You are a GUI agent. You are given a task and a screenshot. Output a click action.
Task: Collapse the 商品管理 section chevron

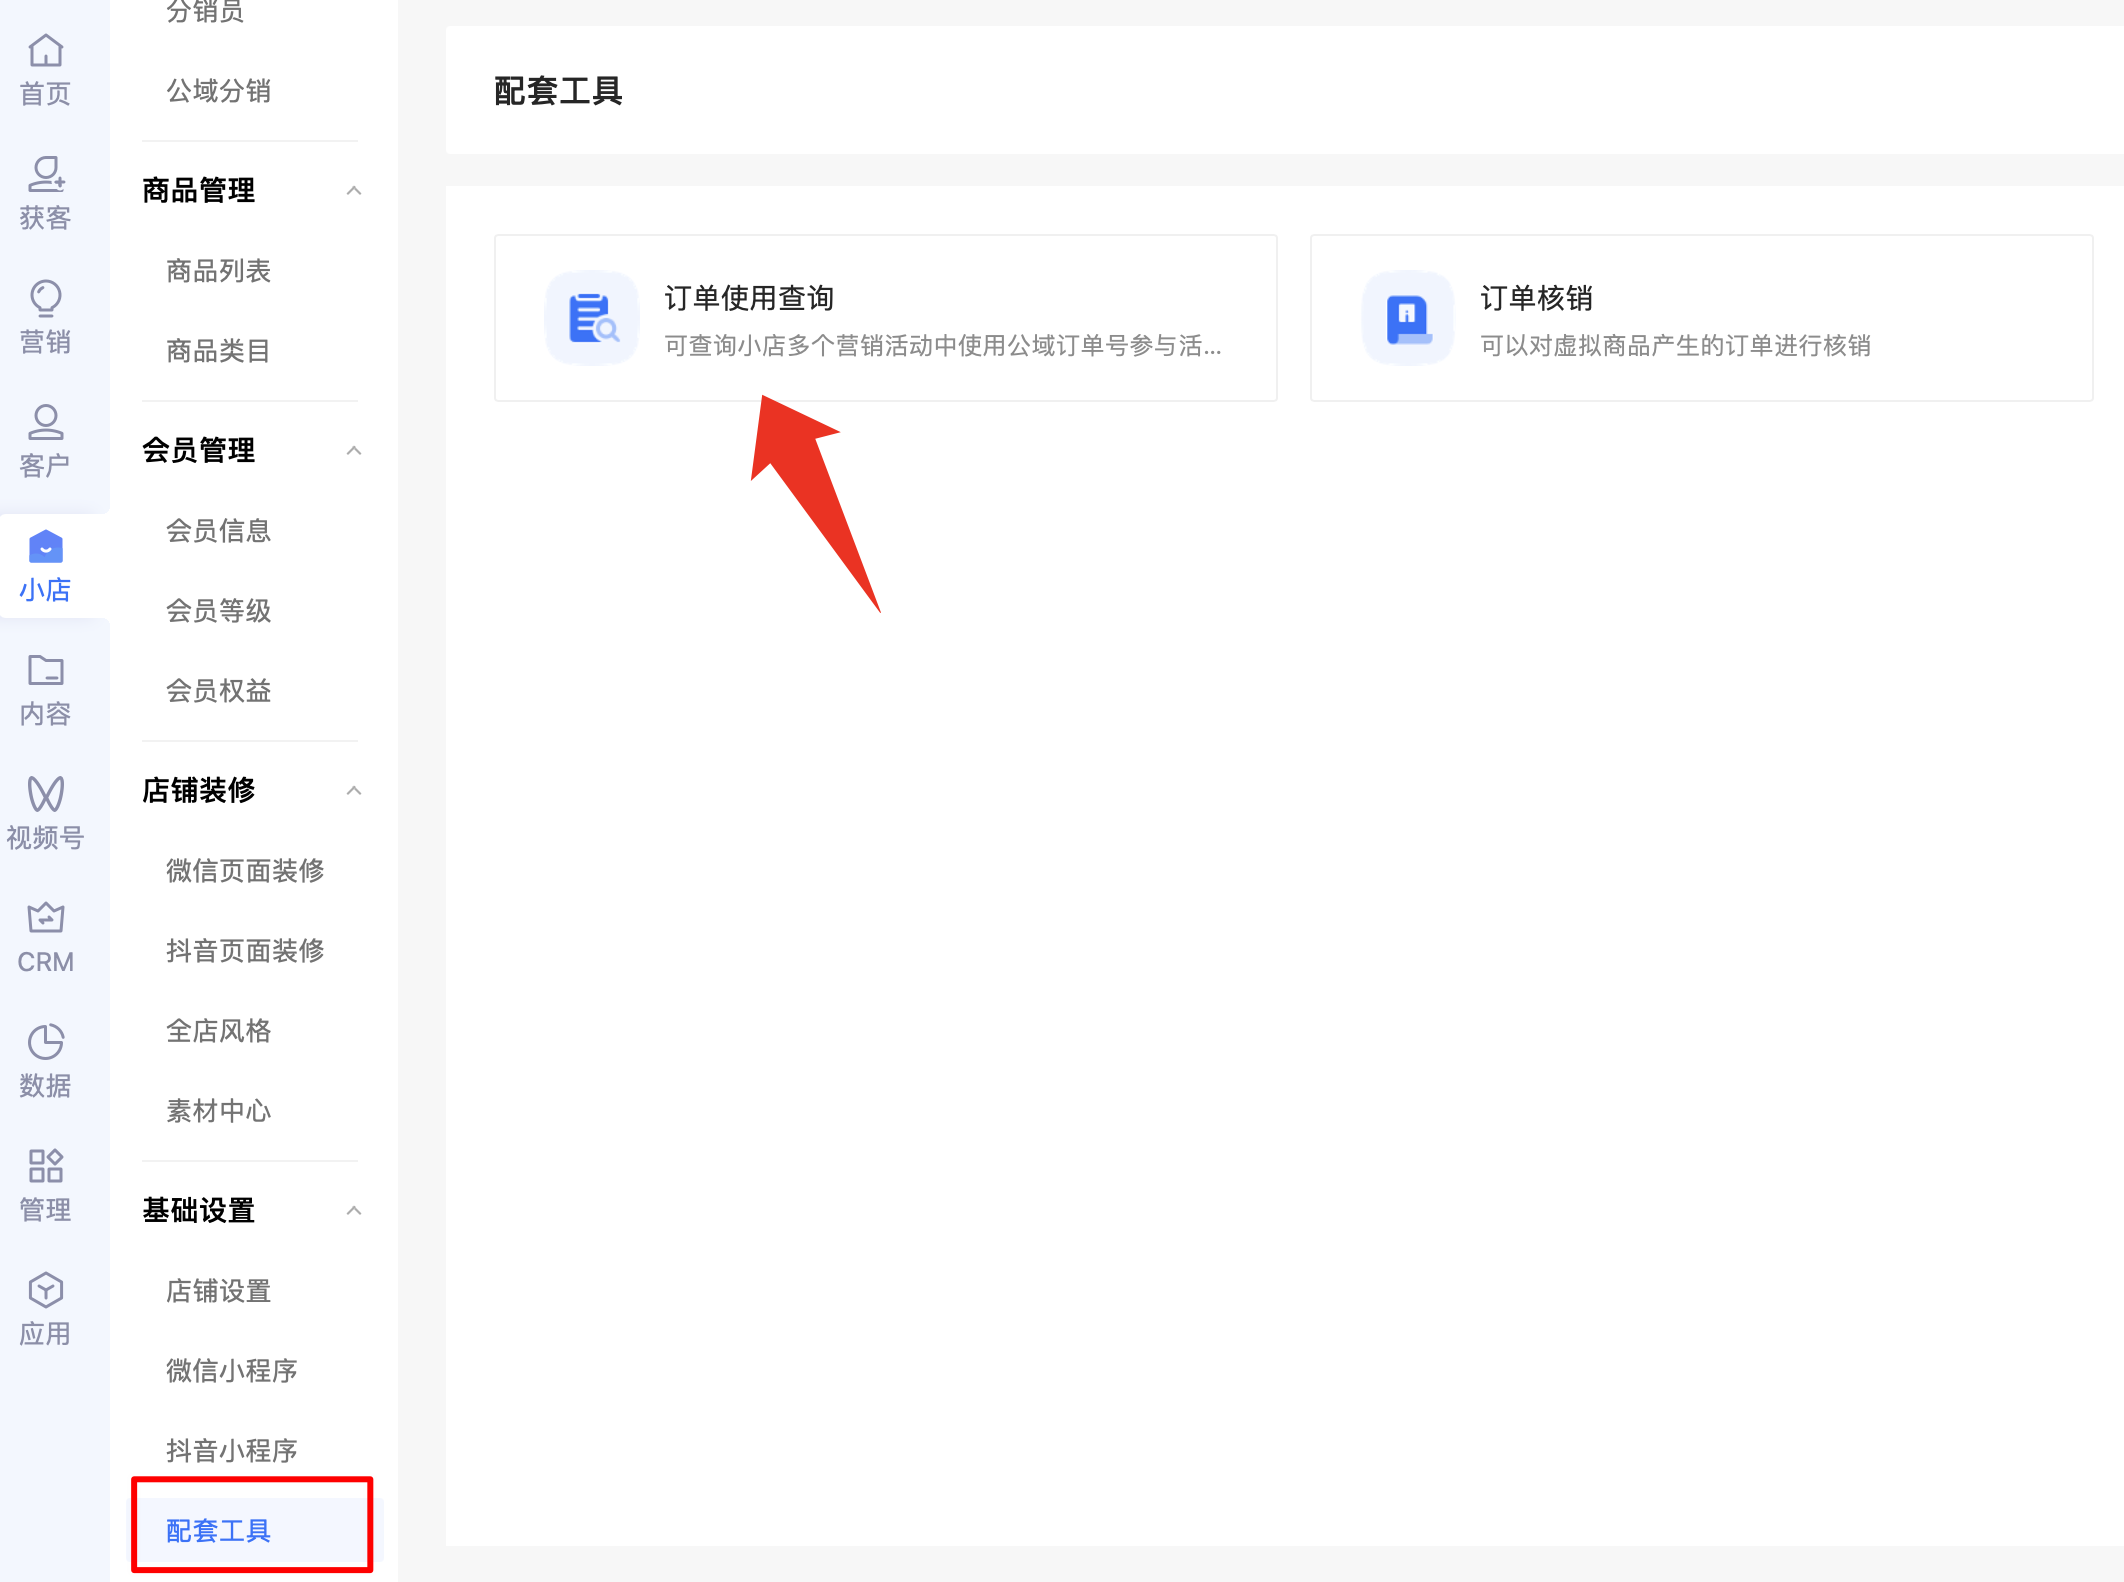pos(354,190)
